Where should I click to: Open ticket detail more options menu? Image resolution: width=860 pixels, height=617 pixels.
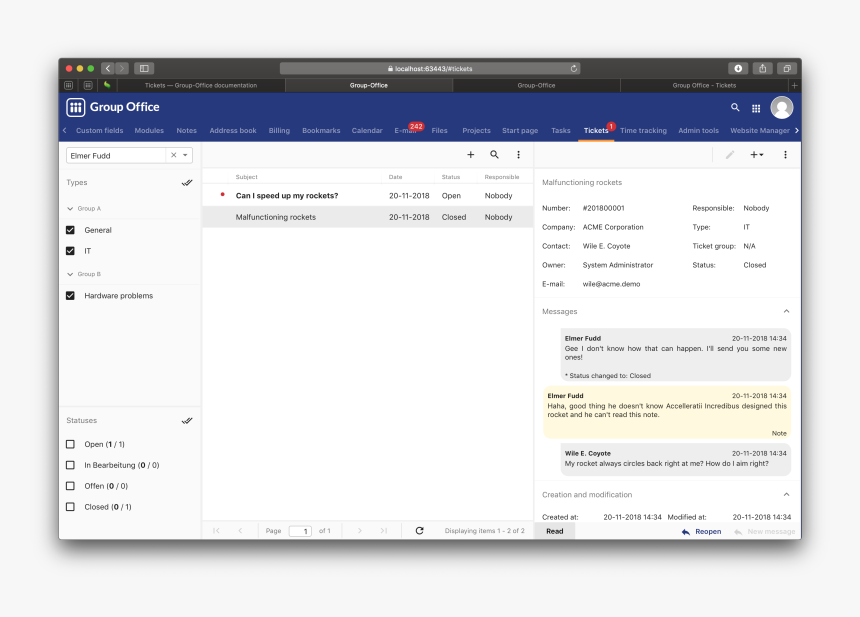(x=785, y=155)
